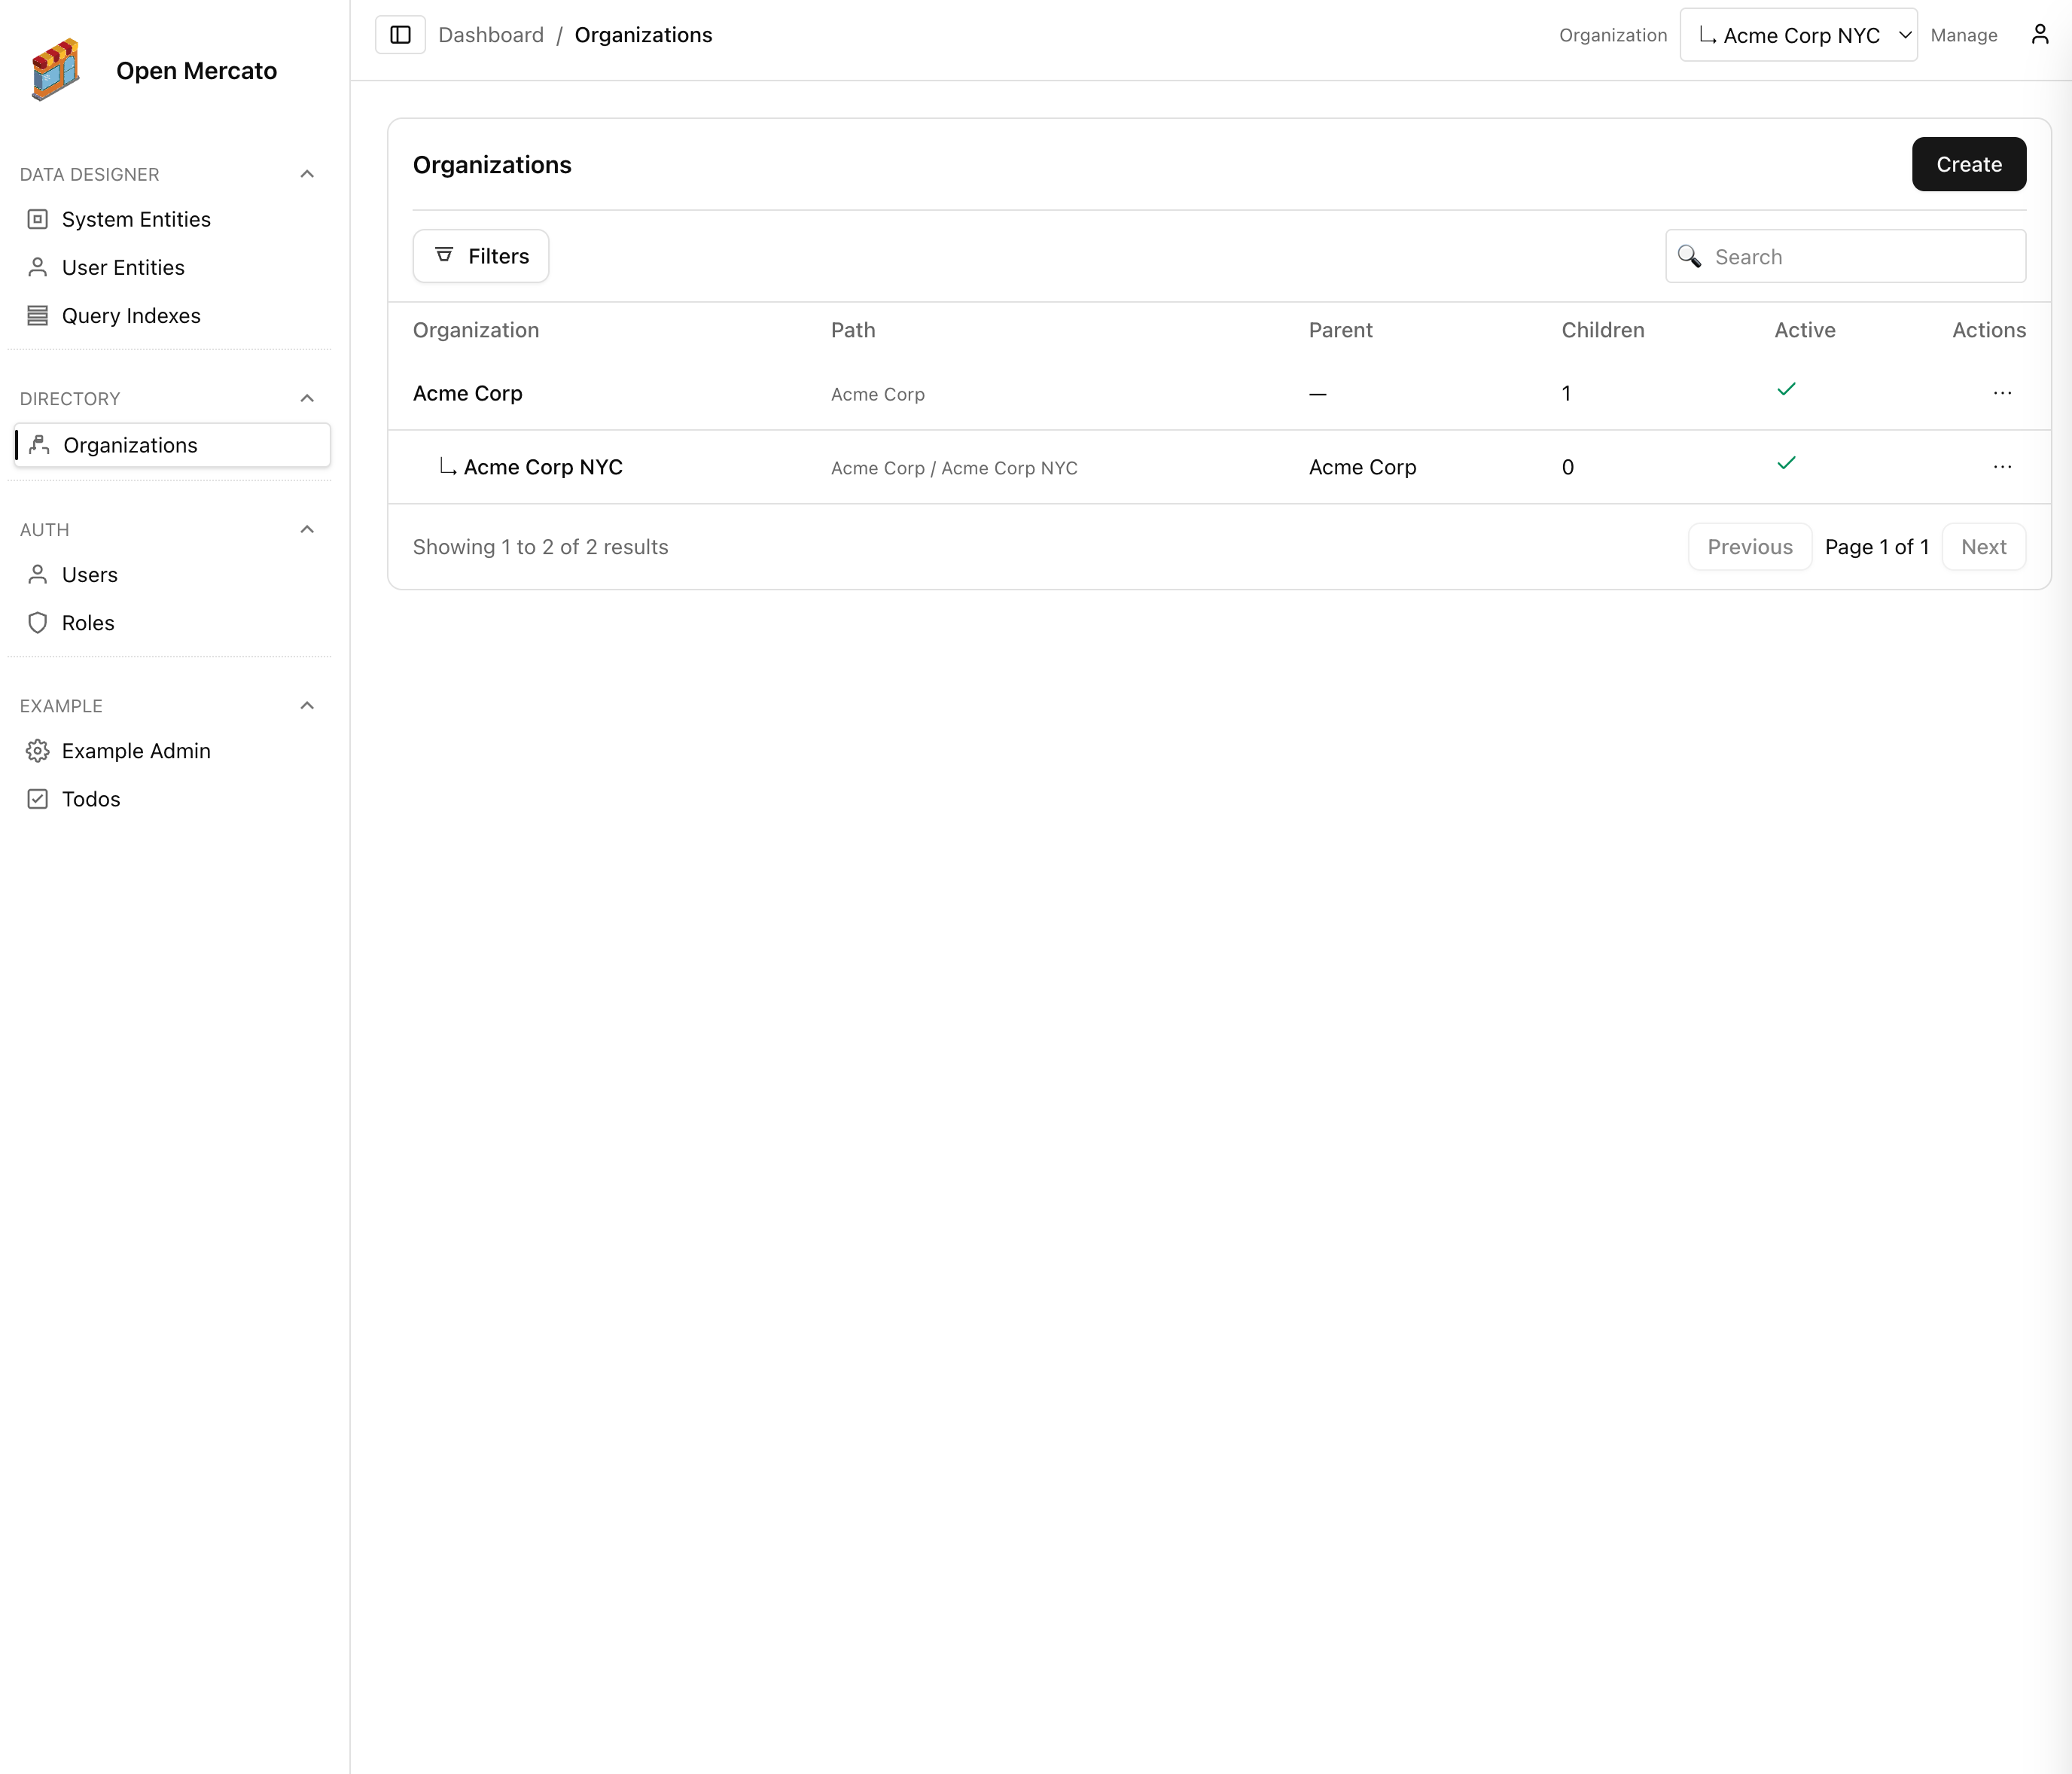The image size is (2072, 1774).
Task: Click Manage next to the organization selector
Action: [x=1963, y=34]
